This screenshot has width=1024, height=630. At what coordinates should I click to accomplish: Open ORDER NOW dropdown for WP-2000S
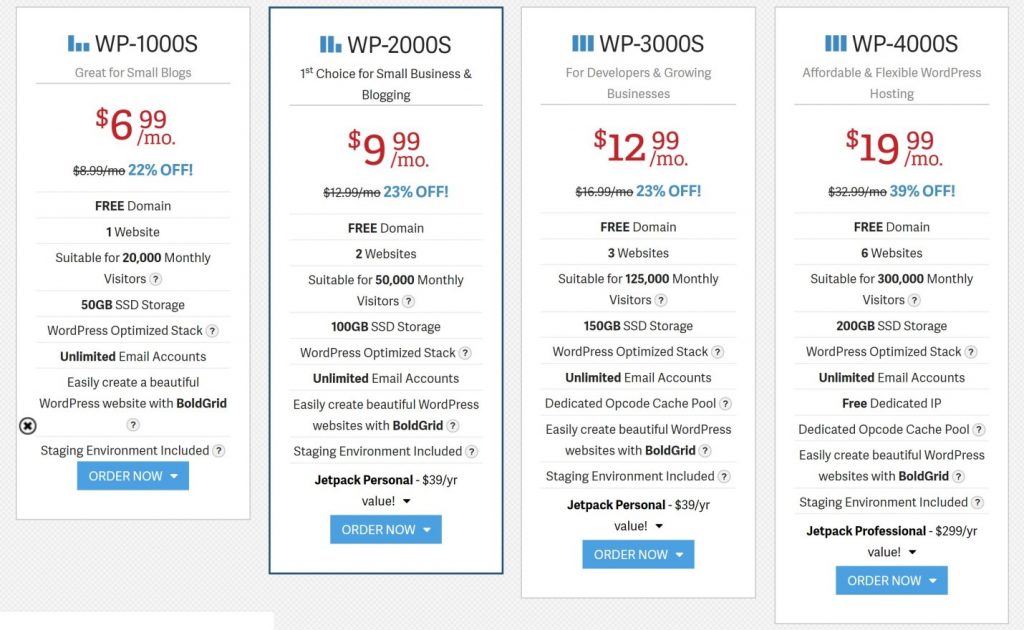[386, 529]
